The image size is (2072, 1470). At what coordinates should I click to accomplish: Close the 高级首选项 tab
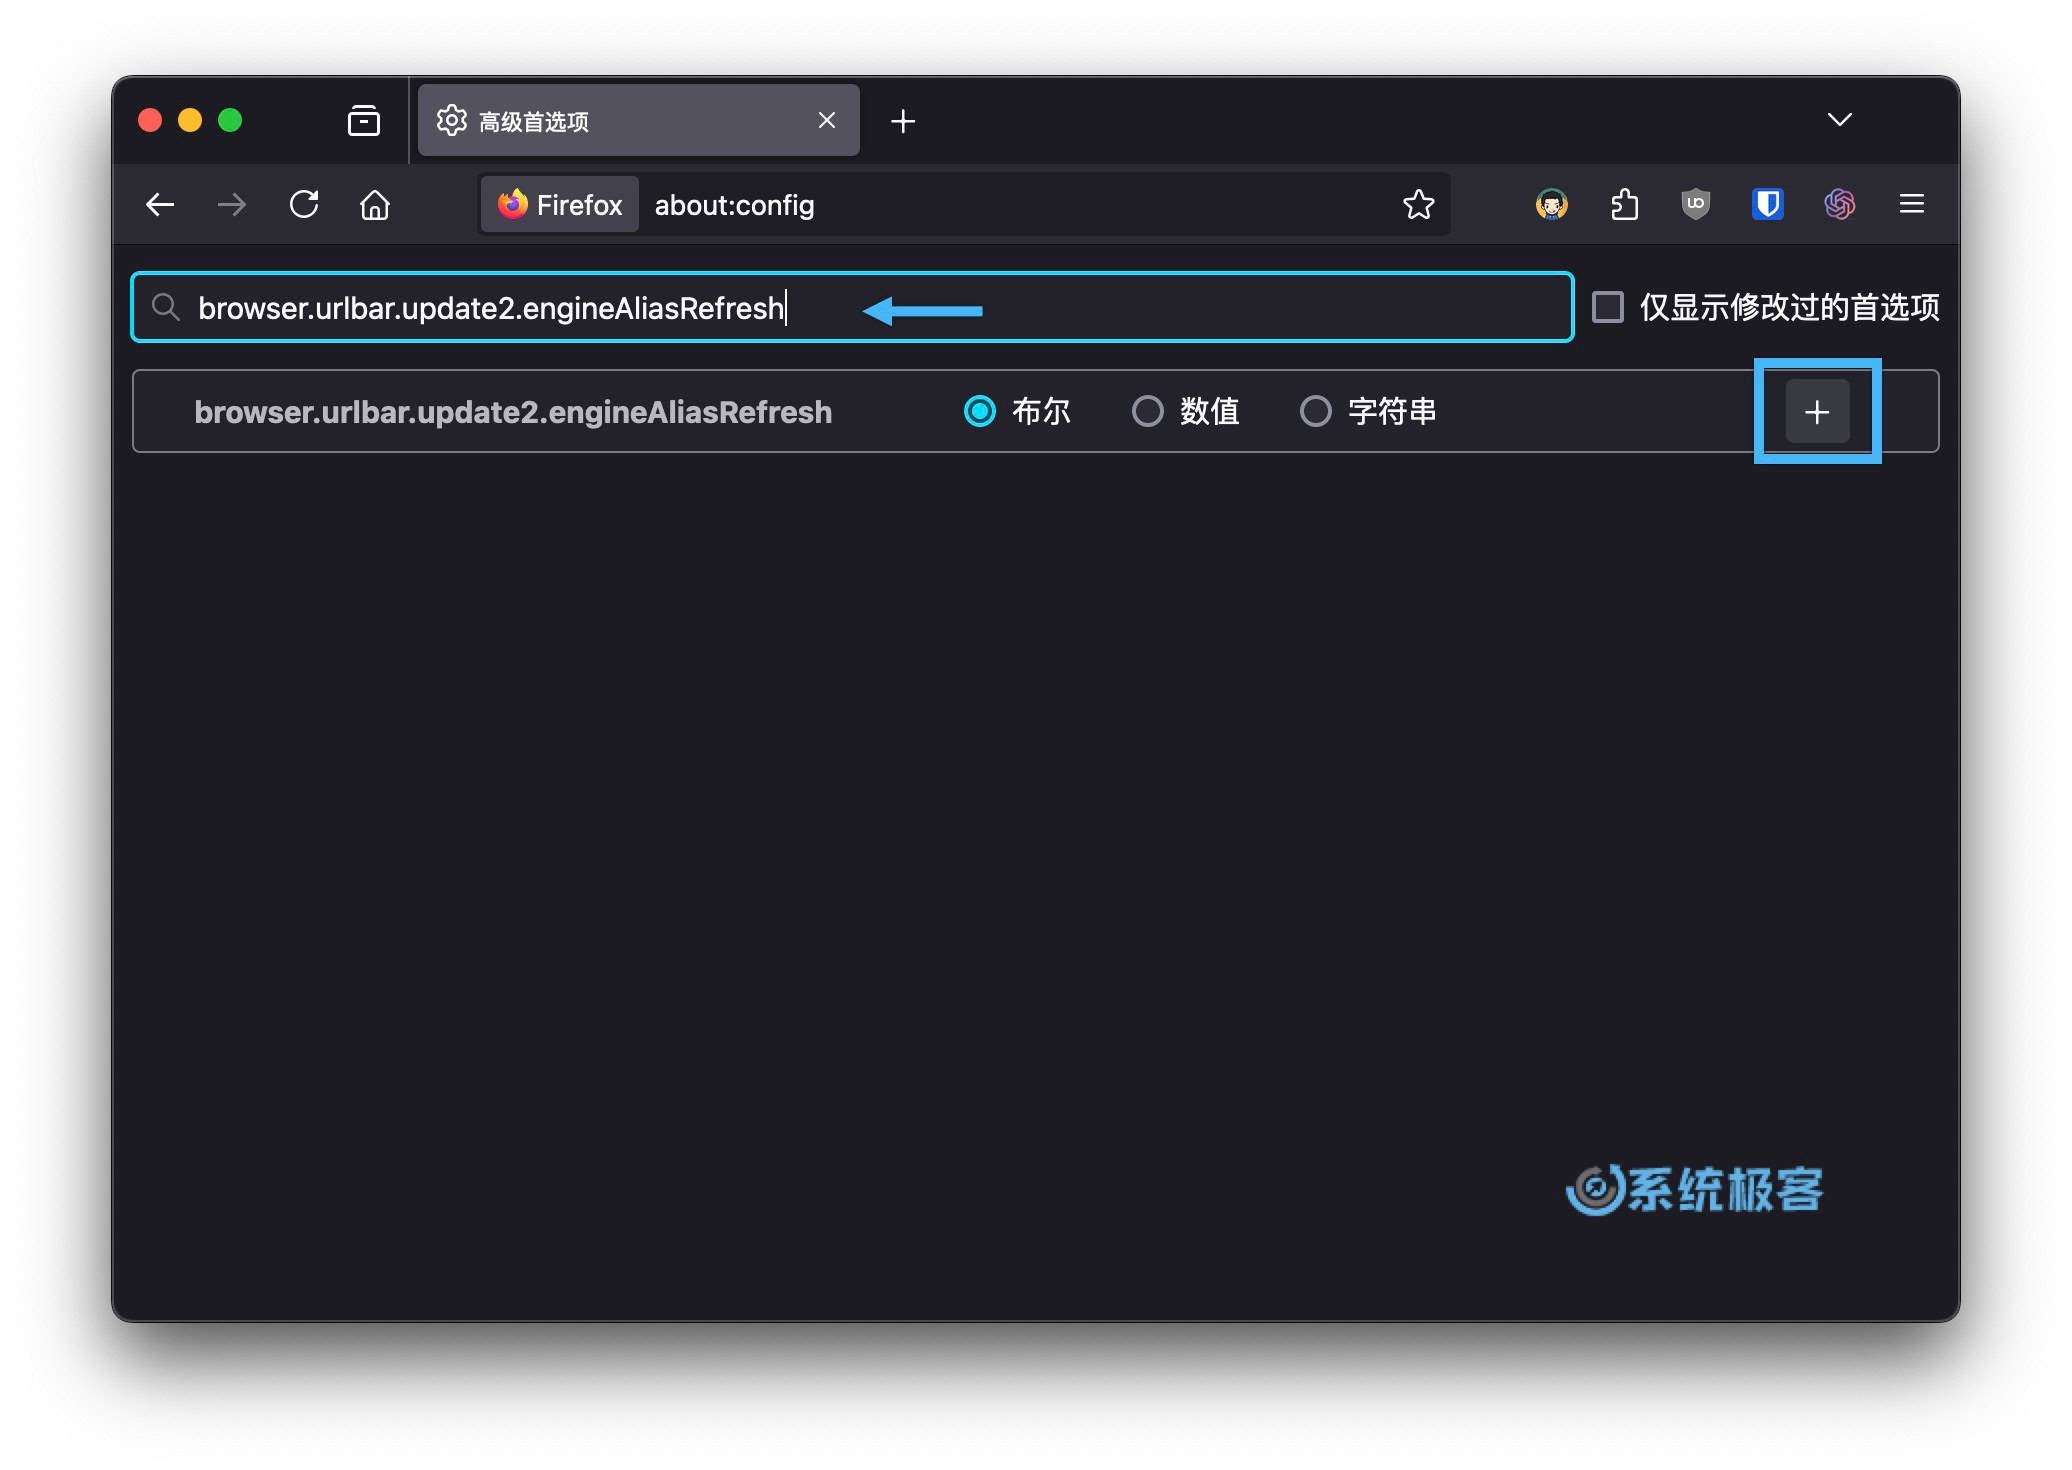(827, 121)
